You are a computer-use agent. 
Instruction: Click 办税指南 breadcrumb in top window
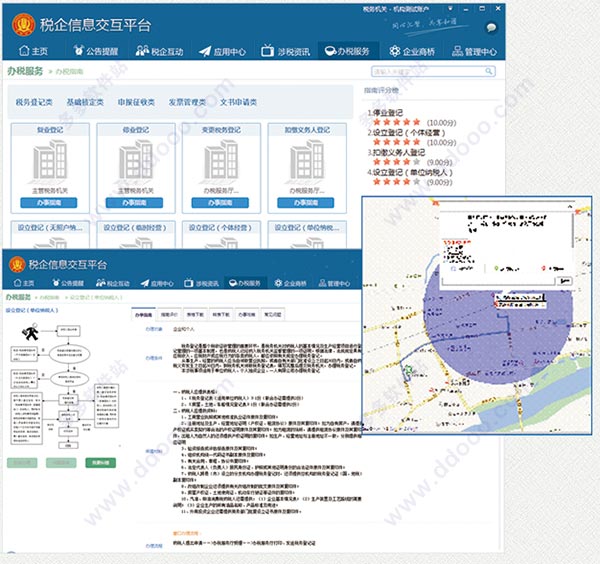point(69,72)
